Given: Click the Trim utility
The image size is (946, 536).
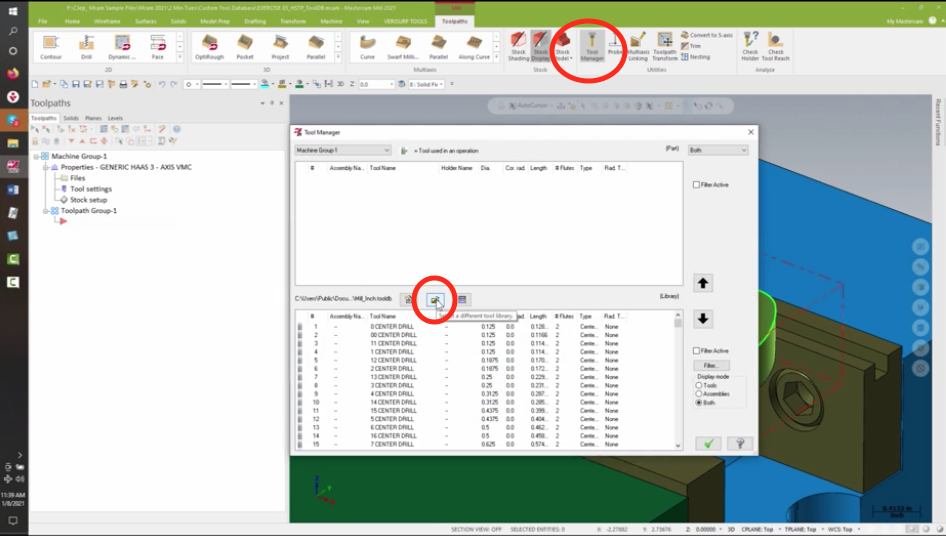Looking at the screenshot, I should (x=691, y=46).
